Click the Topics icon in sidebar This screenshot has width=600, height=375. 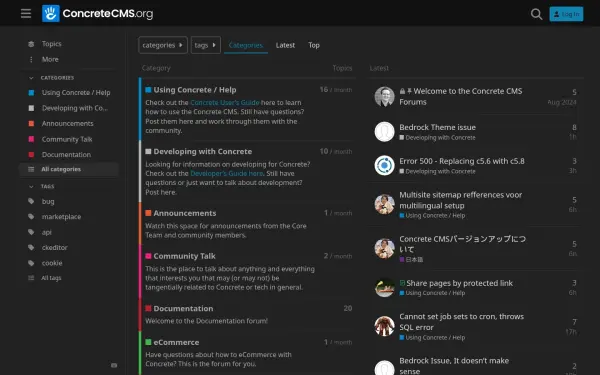point(31,44)
